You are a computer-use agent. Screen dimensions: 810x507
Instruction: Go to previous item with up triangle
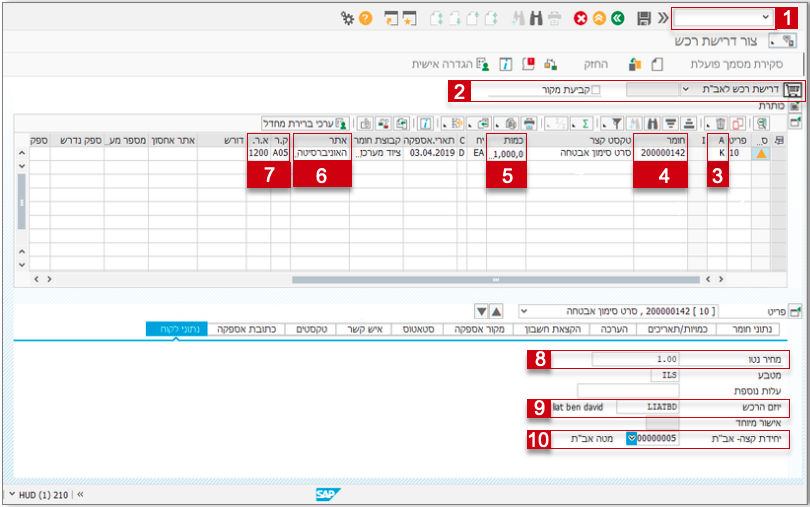(x=496, y=311)
